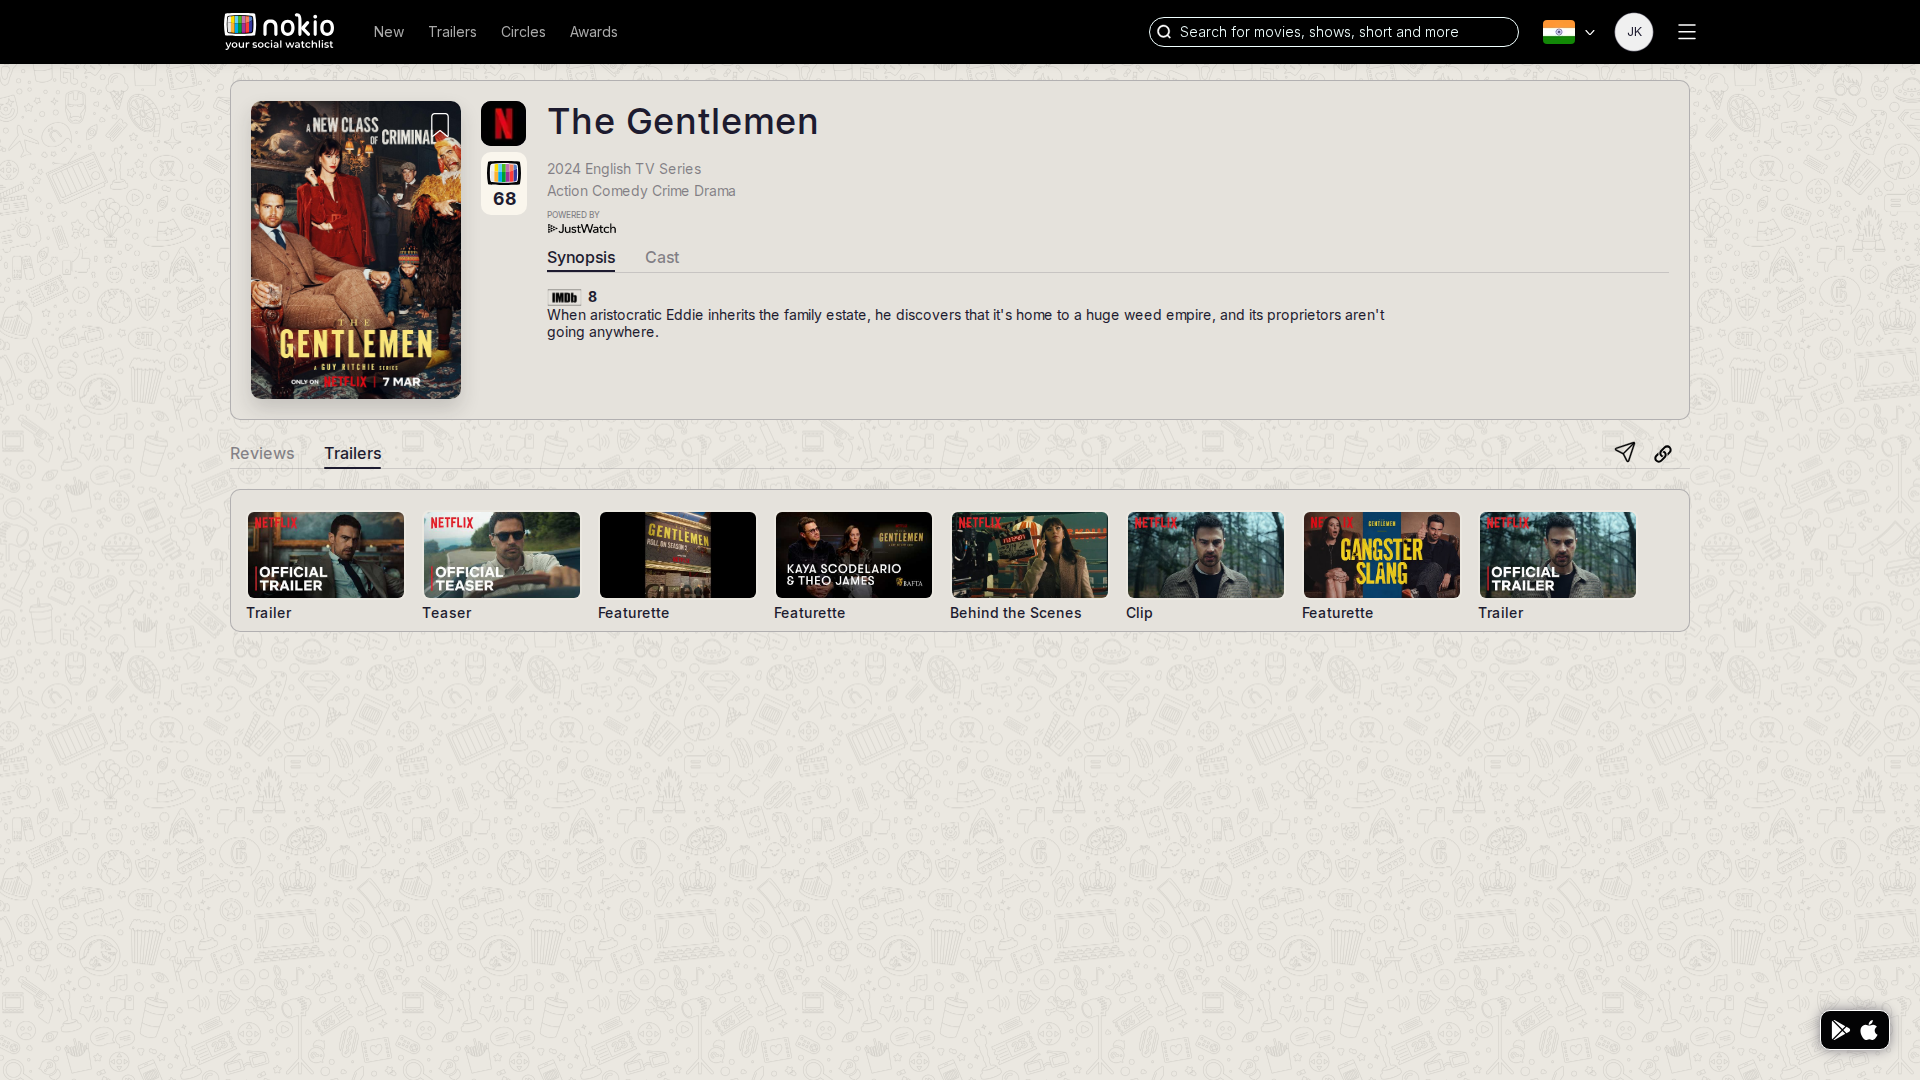
Task: Play the Clip video thumbnail
Action: 1206,555
